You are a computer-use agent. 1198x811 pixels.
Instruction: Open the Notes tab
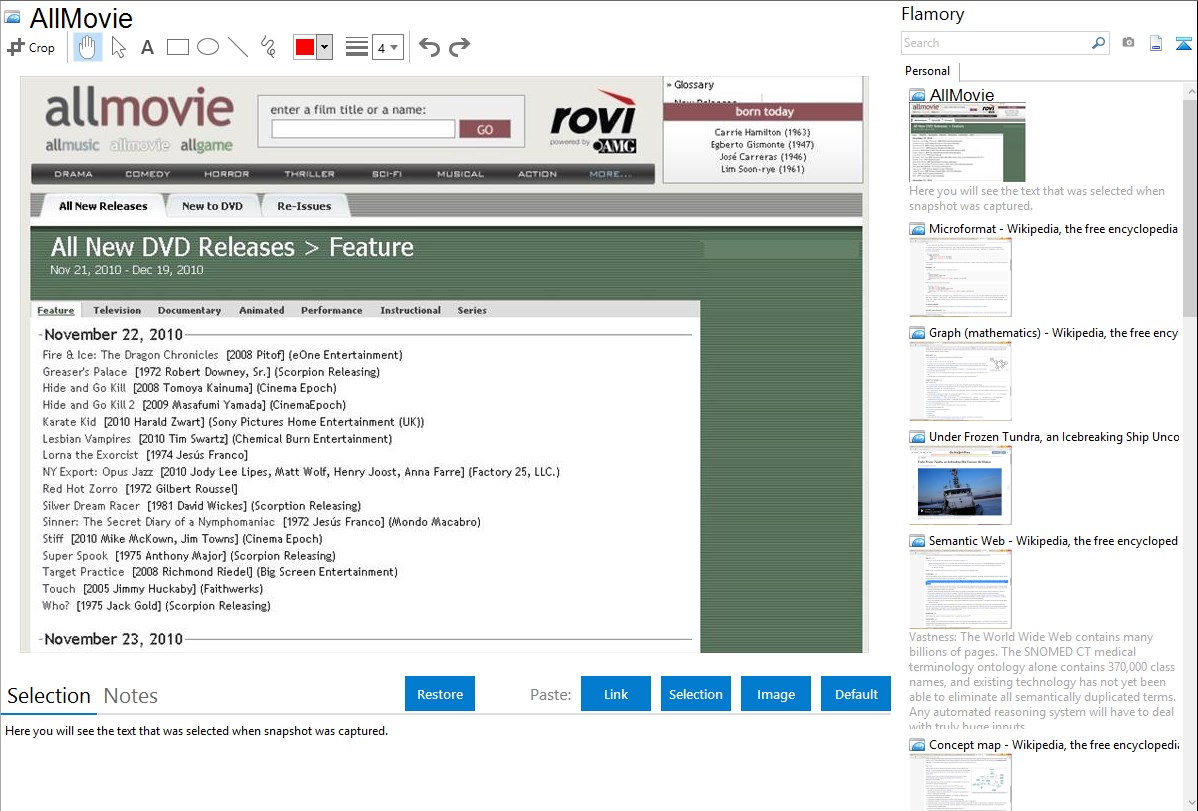(x=131, y=696)
